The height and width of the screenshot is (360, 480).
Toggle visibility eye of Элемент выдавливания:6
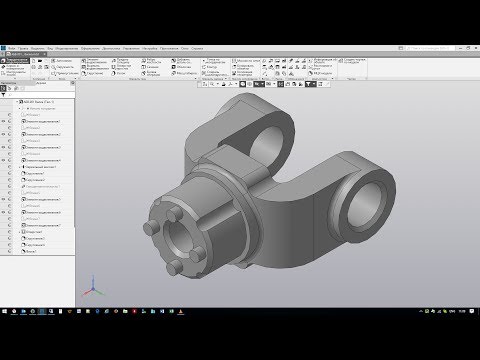[3, 212]
